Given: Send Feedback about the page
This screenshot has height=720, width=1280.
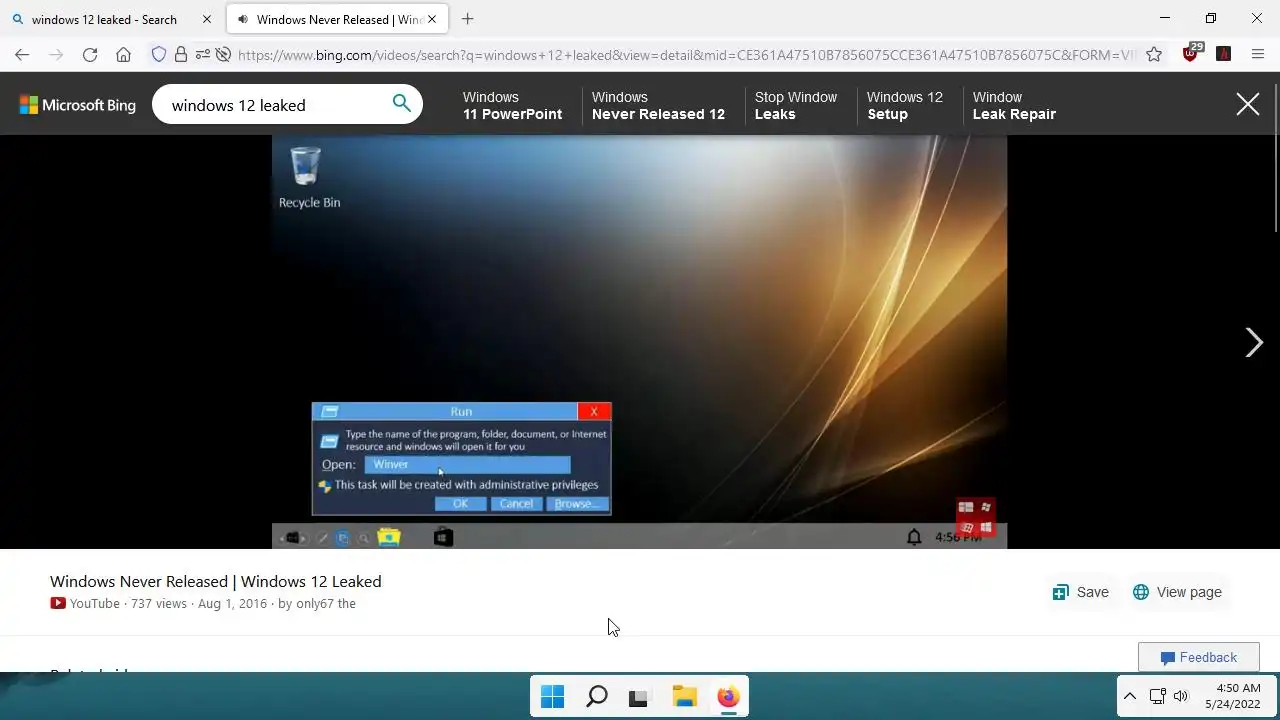Looking at the screenshot, I should click(1198, 657).
